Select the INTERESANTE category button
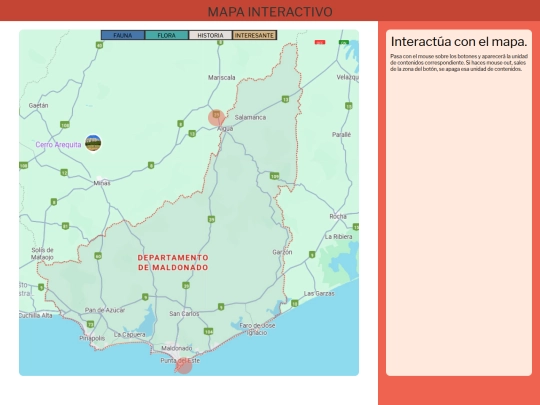 click(x=255, y=35)
